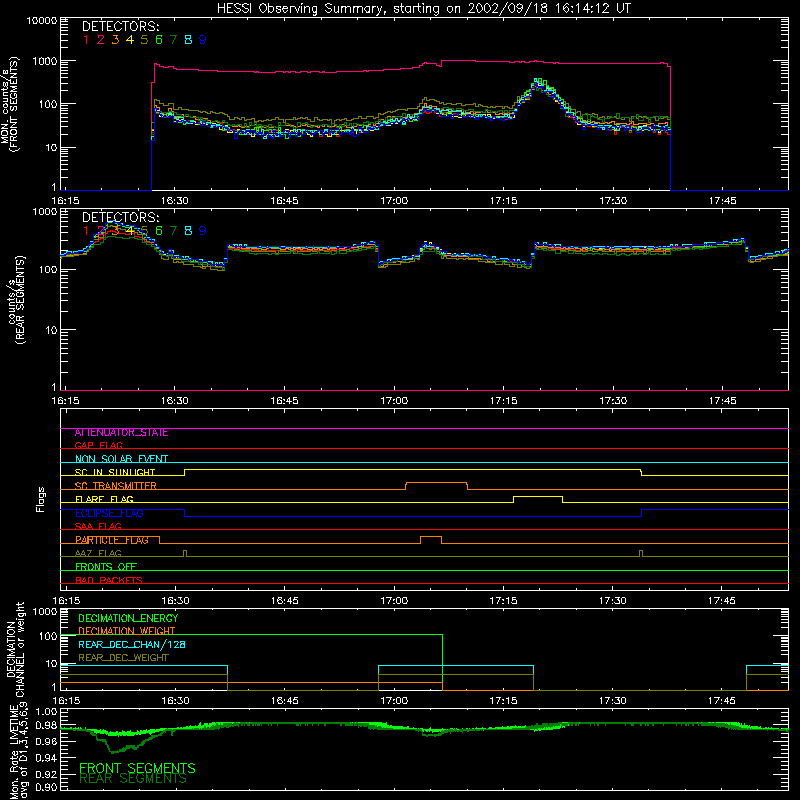
Task: Select the SC_TRANSMITTER flag label
Action: tap(116, 486)
